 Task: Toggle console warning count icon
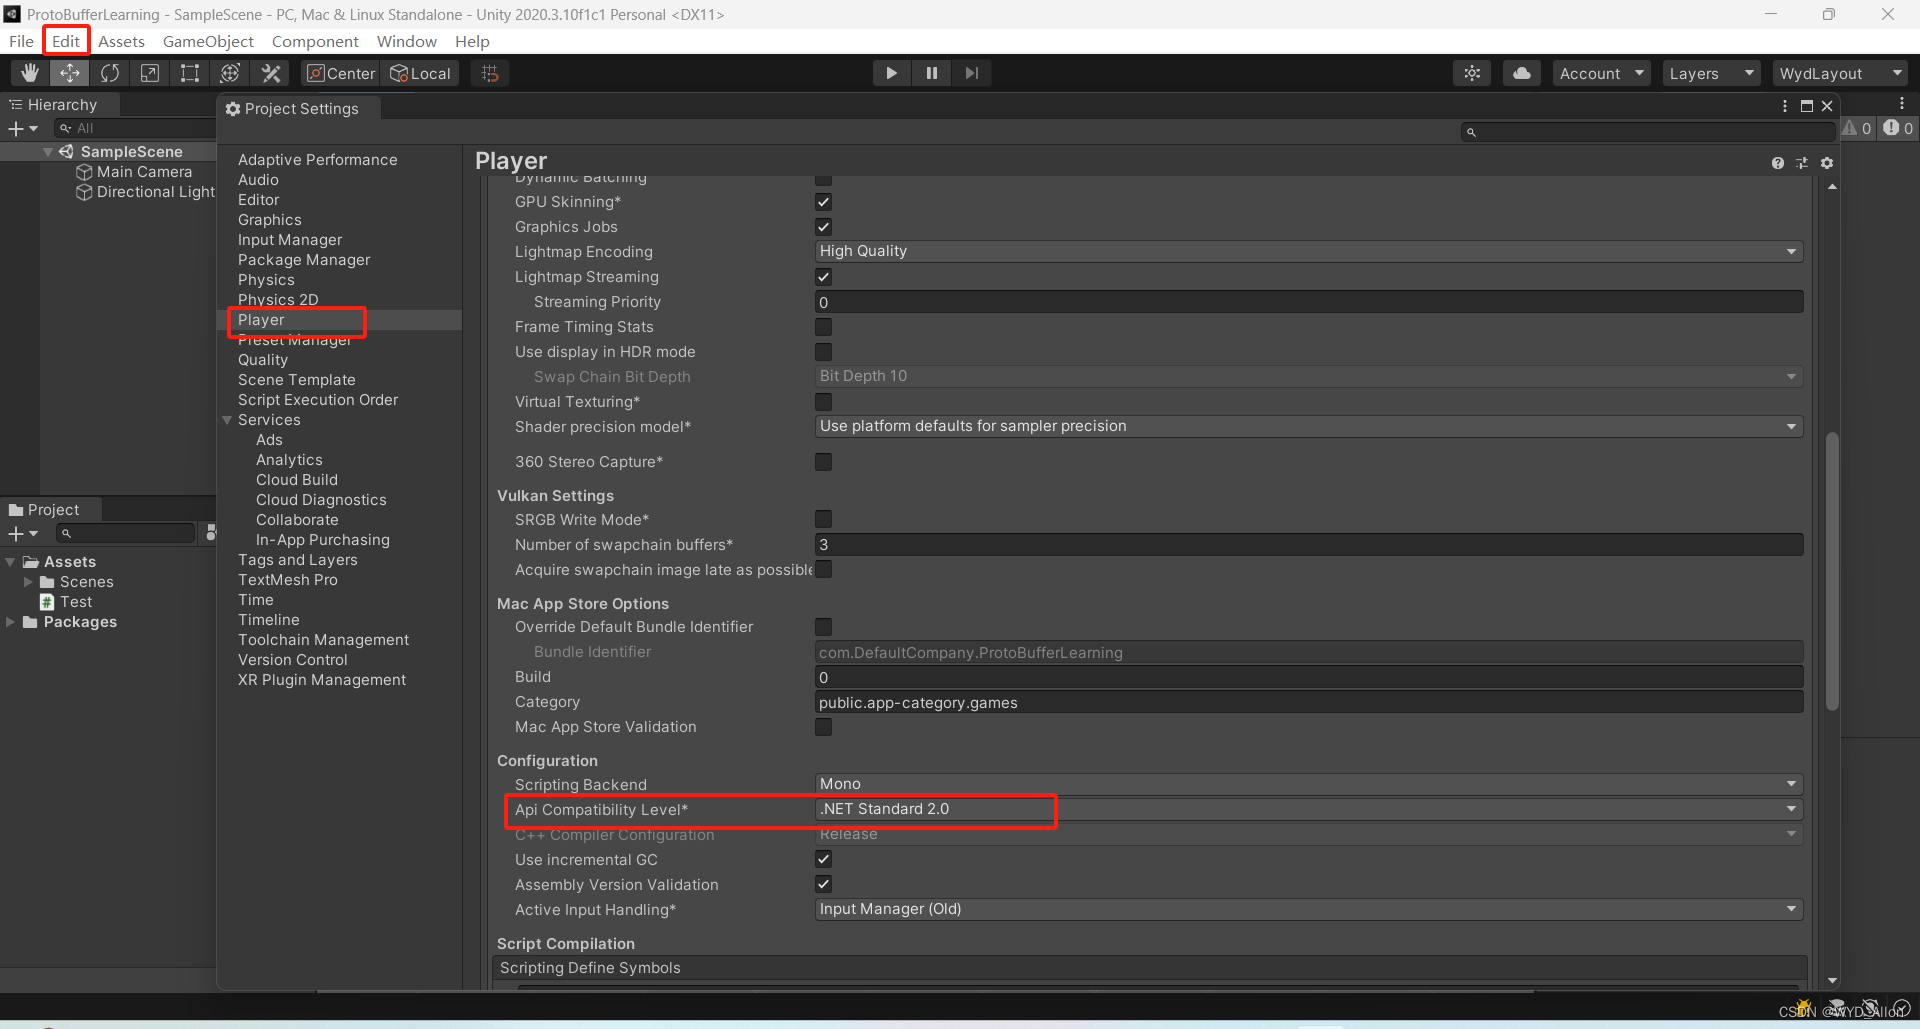pos(1857,128)
